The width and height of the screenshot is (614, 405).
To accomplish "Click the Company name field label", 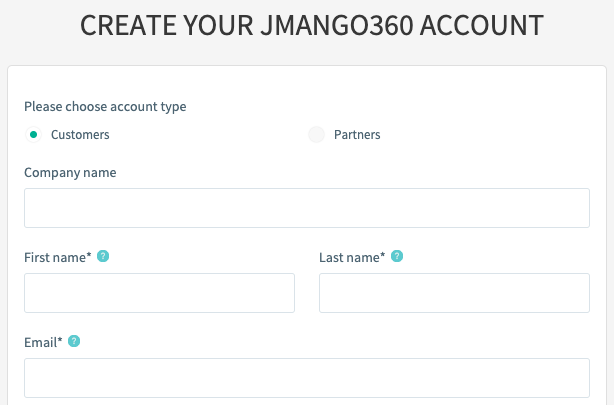I will click(x=70, y=172).
